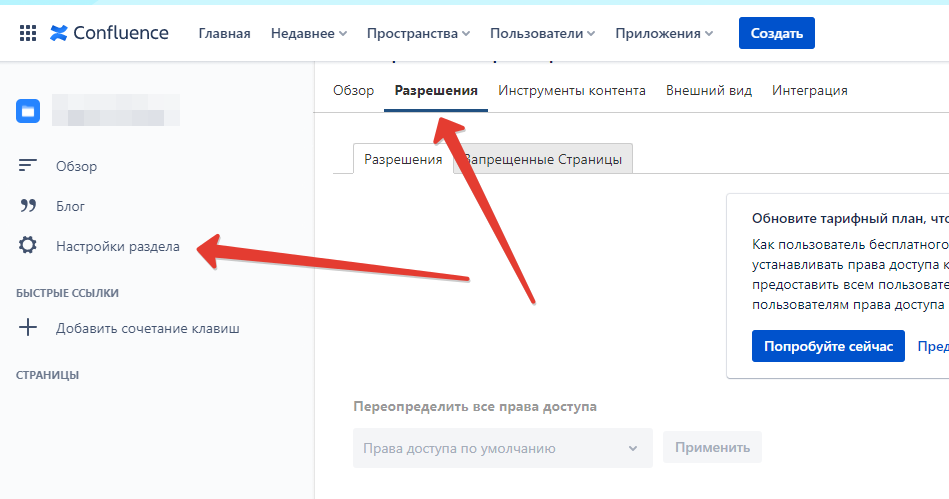Expand the Недавнее dropdown menu

pyautogui.click(x=308, y=33)
